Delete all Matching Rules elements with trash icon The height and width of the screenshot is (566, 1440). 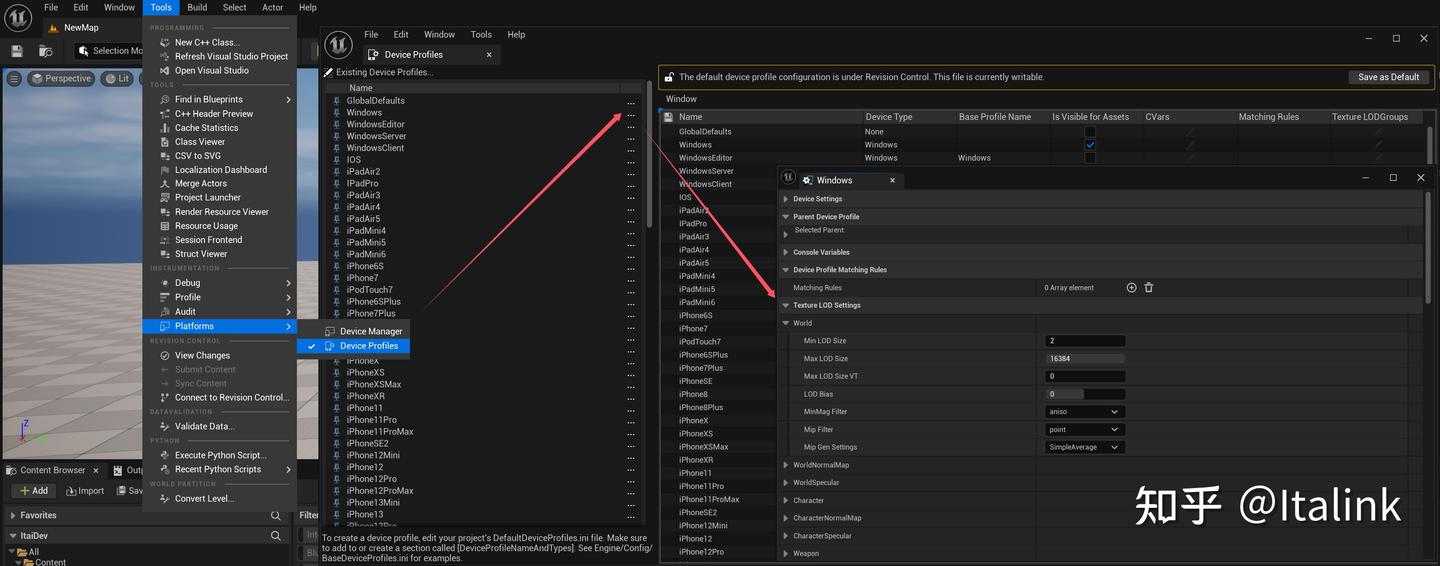tap(1148, 288)
